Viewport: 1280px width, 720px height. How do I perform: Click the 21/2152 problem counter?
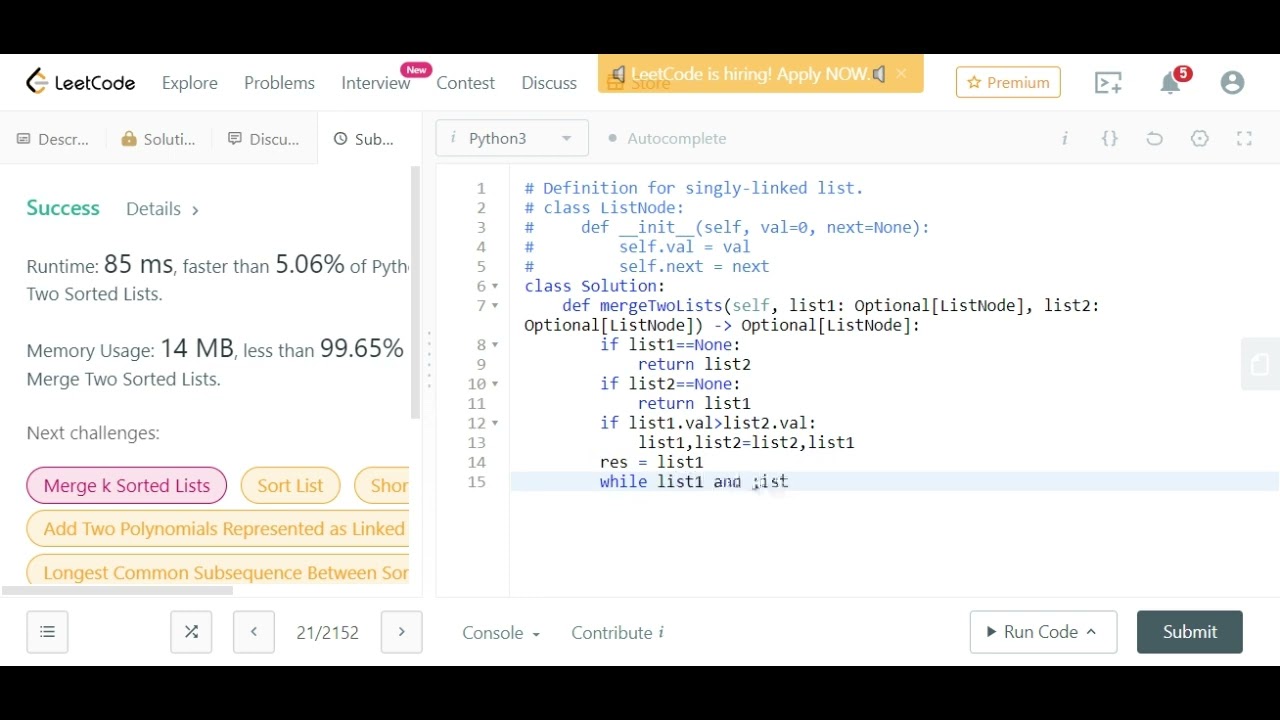327,632
